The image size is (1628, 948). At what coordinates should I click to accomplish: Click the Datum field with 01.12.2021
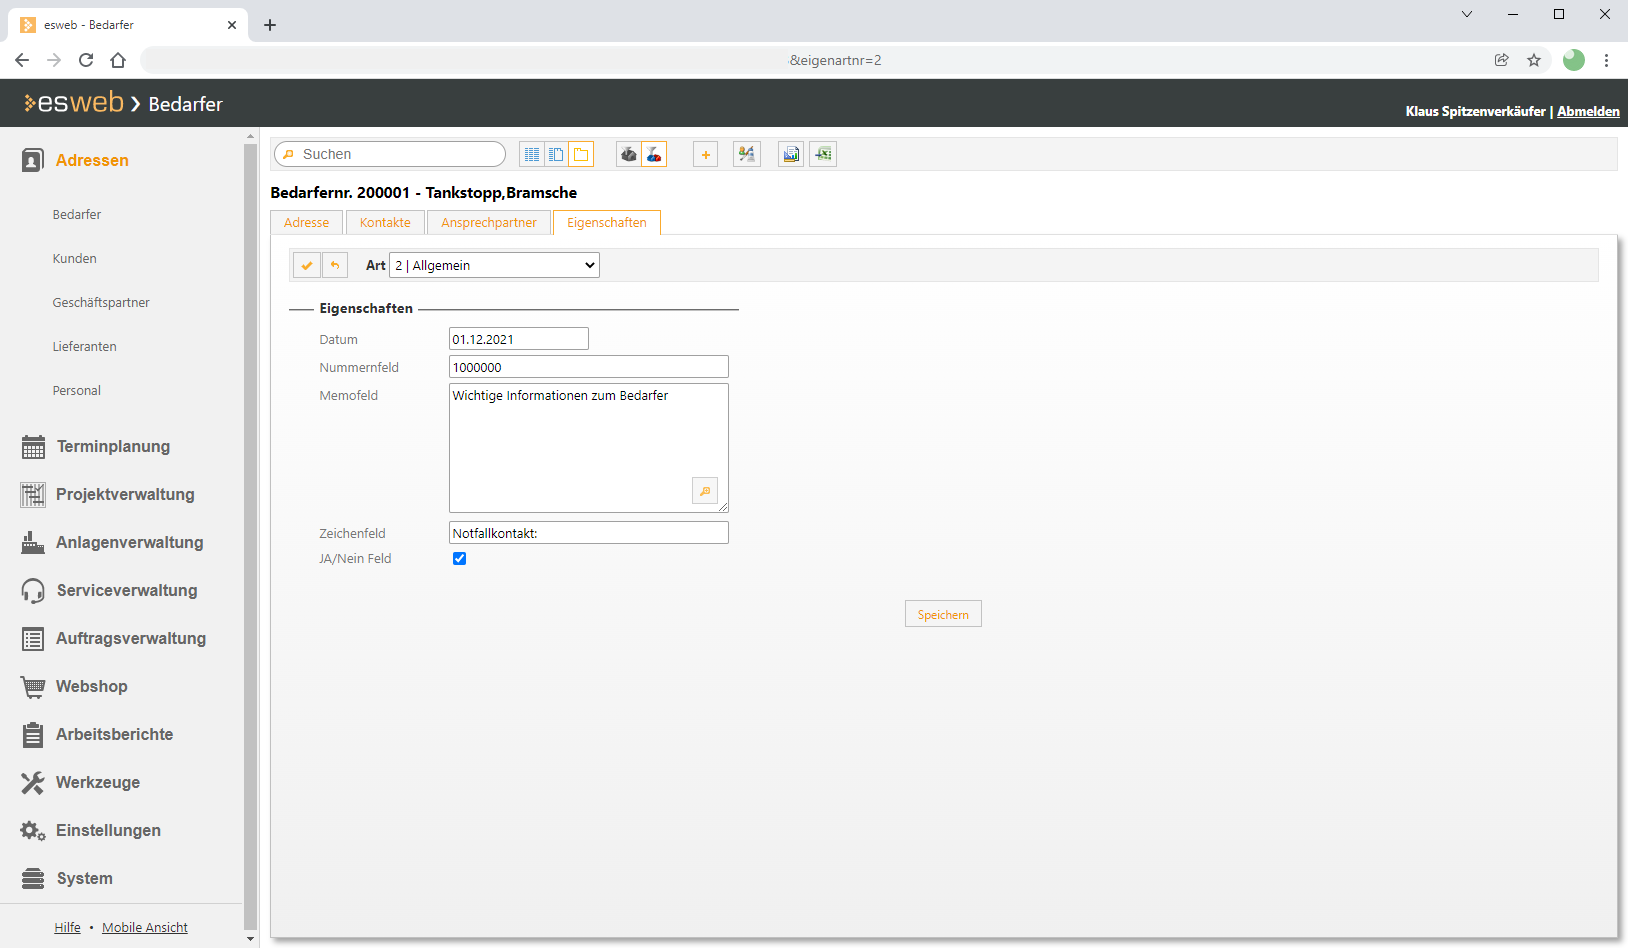[519, 339]
